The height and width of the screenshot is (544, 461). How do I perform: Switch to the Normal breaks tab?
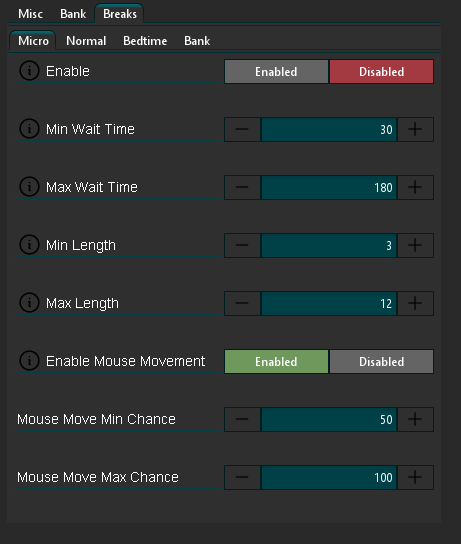(86, 41)
